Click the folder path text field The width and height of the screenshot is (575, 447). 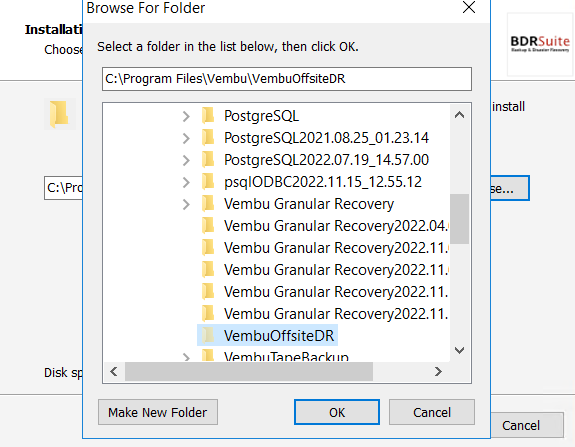click(x=287, y=79)
